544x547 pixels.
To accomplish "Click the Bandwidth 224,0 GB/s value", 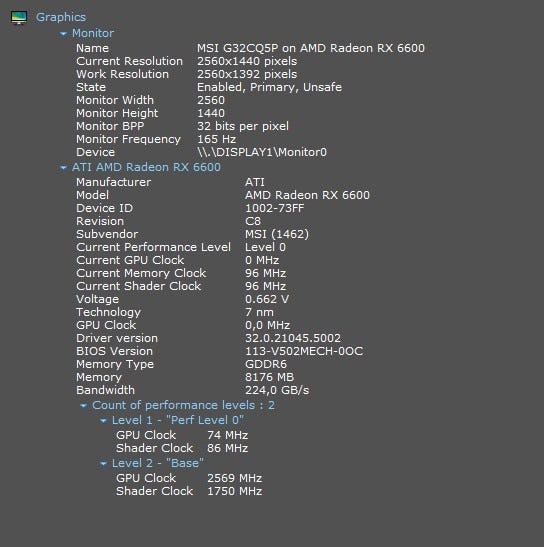I will tap(277, 390).
